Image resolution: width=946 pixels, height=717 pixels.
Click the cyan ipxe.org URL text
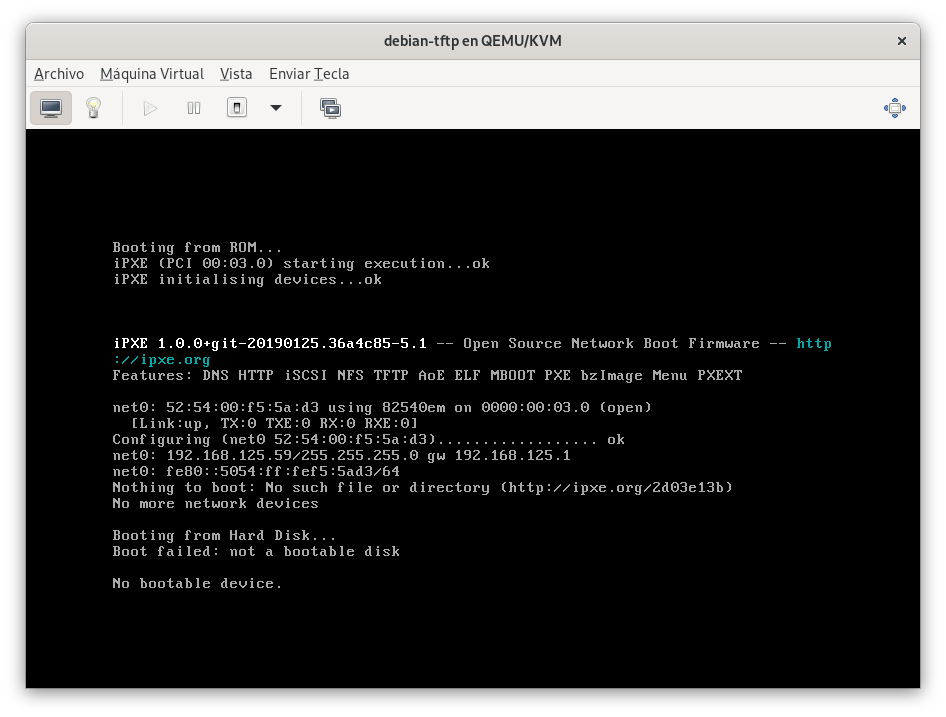coord(162,360)
